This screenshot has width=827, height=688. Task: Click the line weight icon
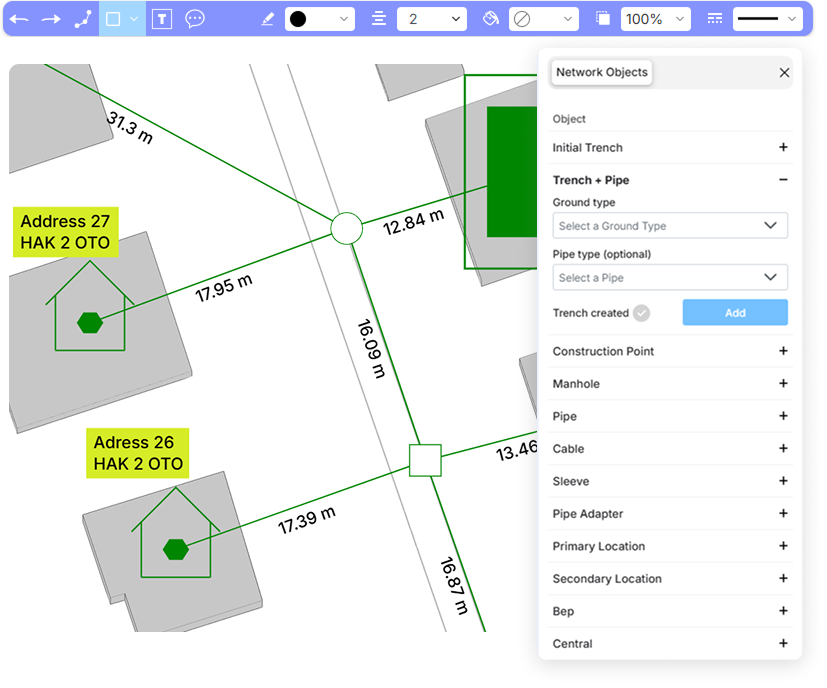pos(378,19)
